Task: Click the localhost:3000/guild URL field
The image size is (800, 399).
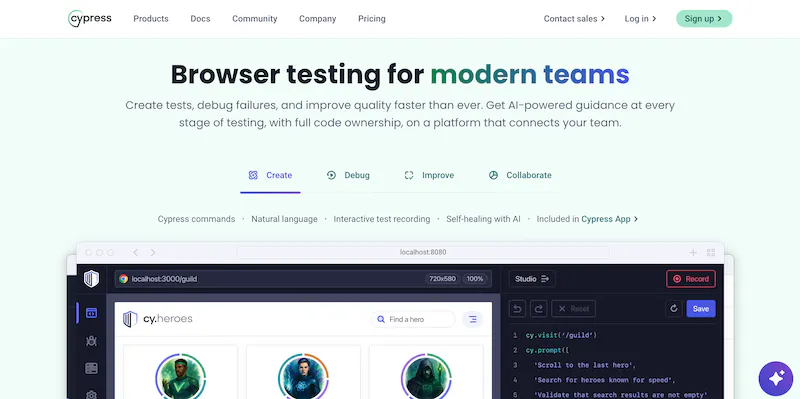Action: pos(303,279)
